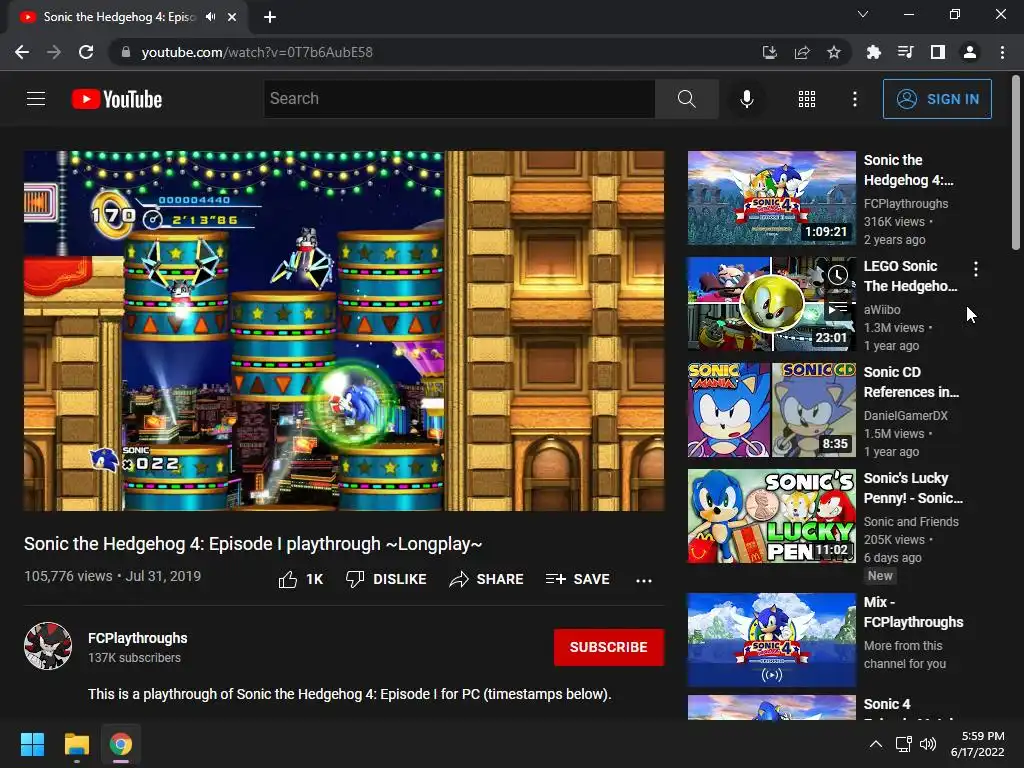Open Sonic the Hedgehog 4 1:09:21 thumbnail
This screenshot has height=768, width=1024.
coord(772,198)
